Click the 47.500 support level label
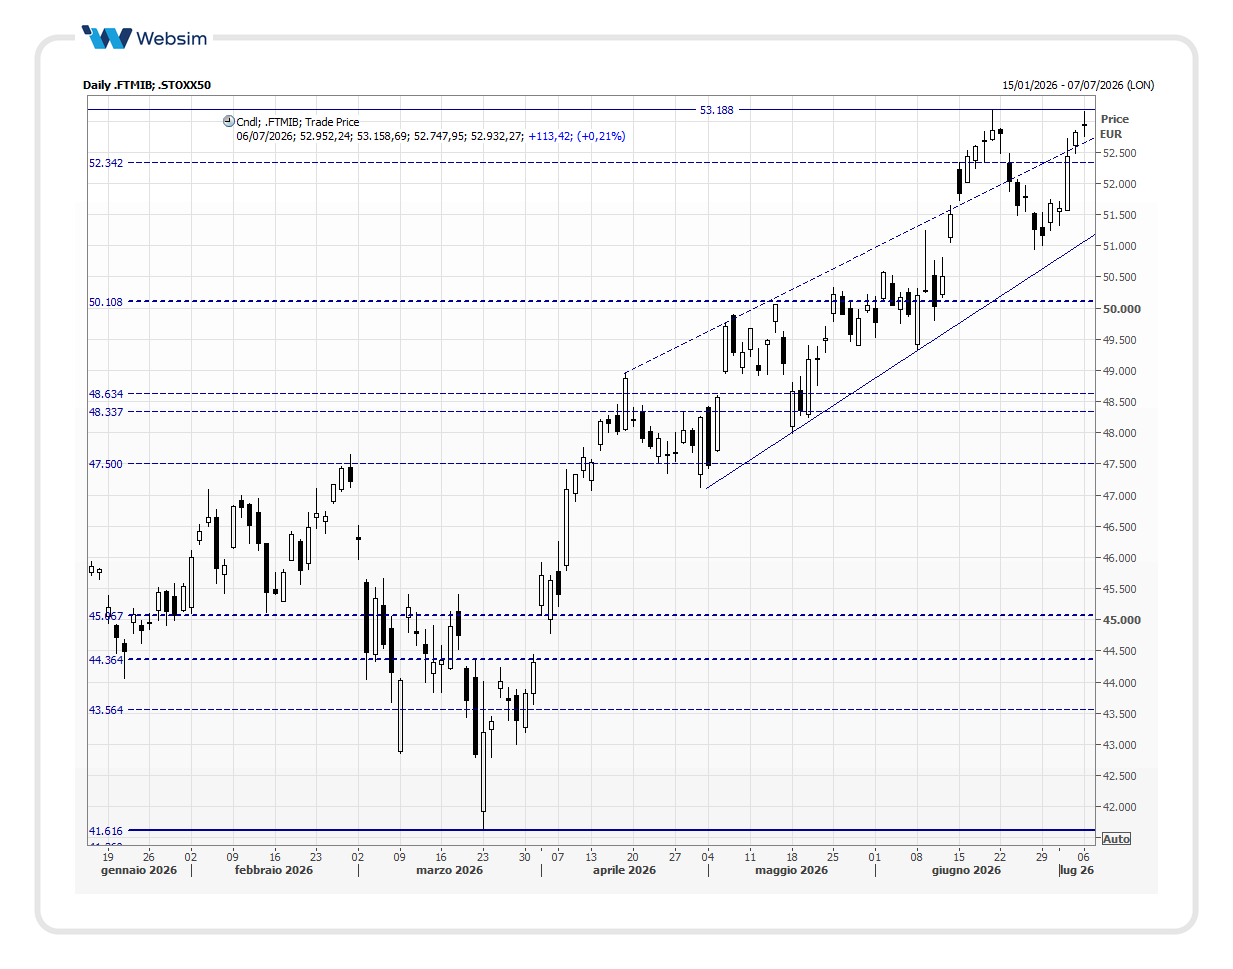This screenshot has width=1233, height=969. click(x=106, y=464)
